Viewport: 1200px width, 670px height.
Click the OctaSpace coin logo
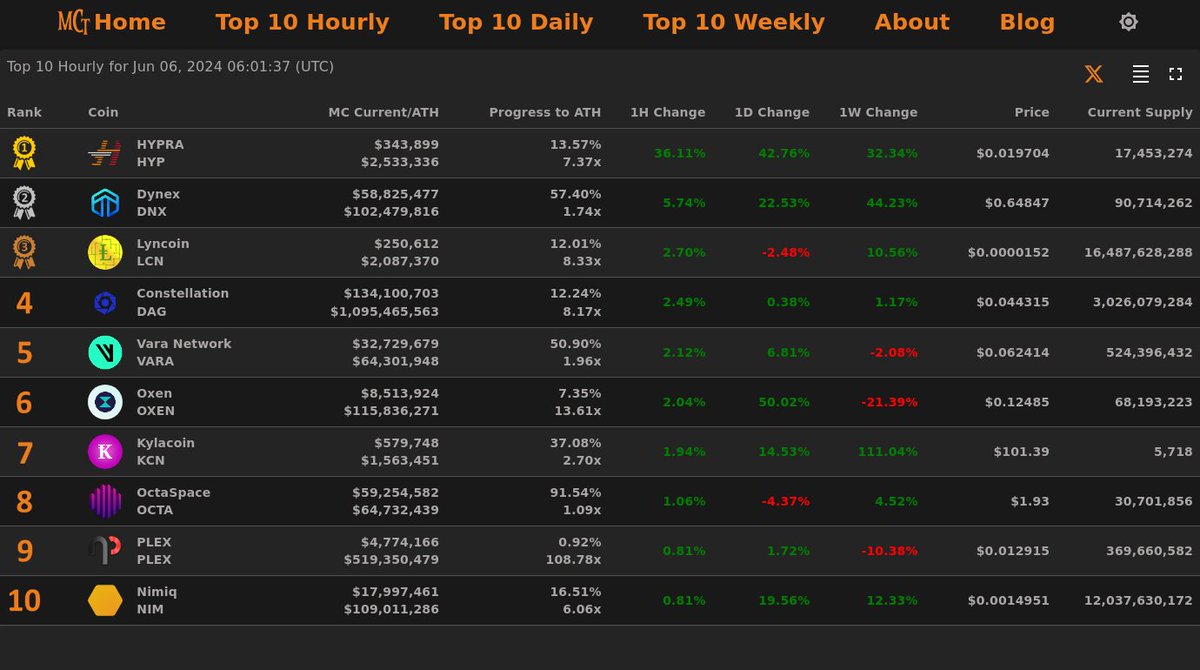(x=105, y=501)
